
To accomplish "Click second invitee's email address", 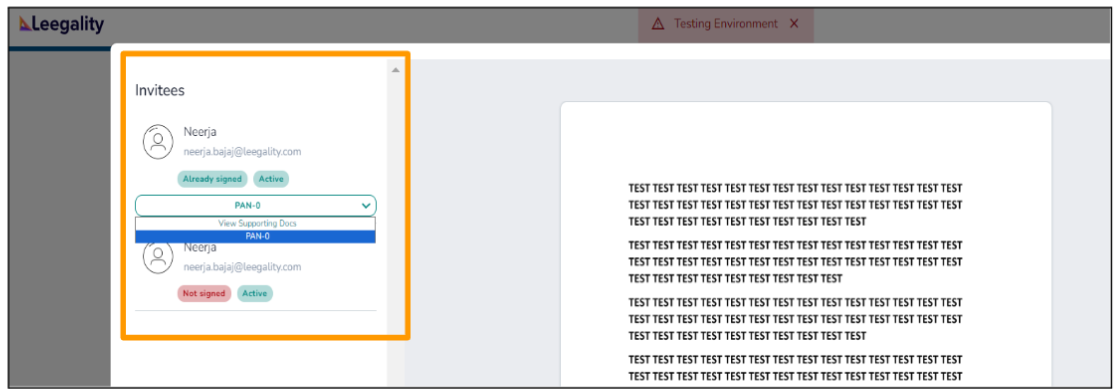I will tap(242, 267).
